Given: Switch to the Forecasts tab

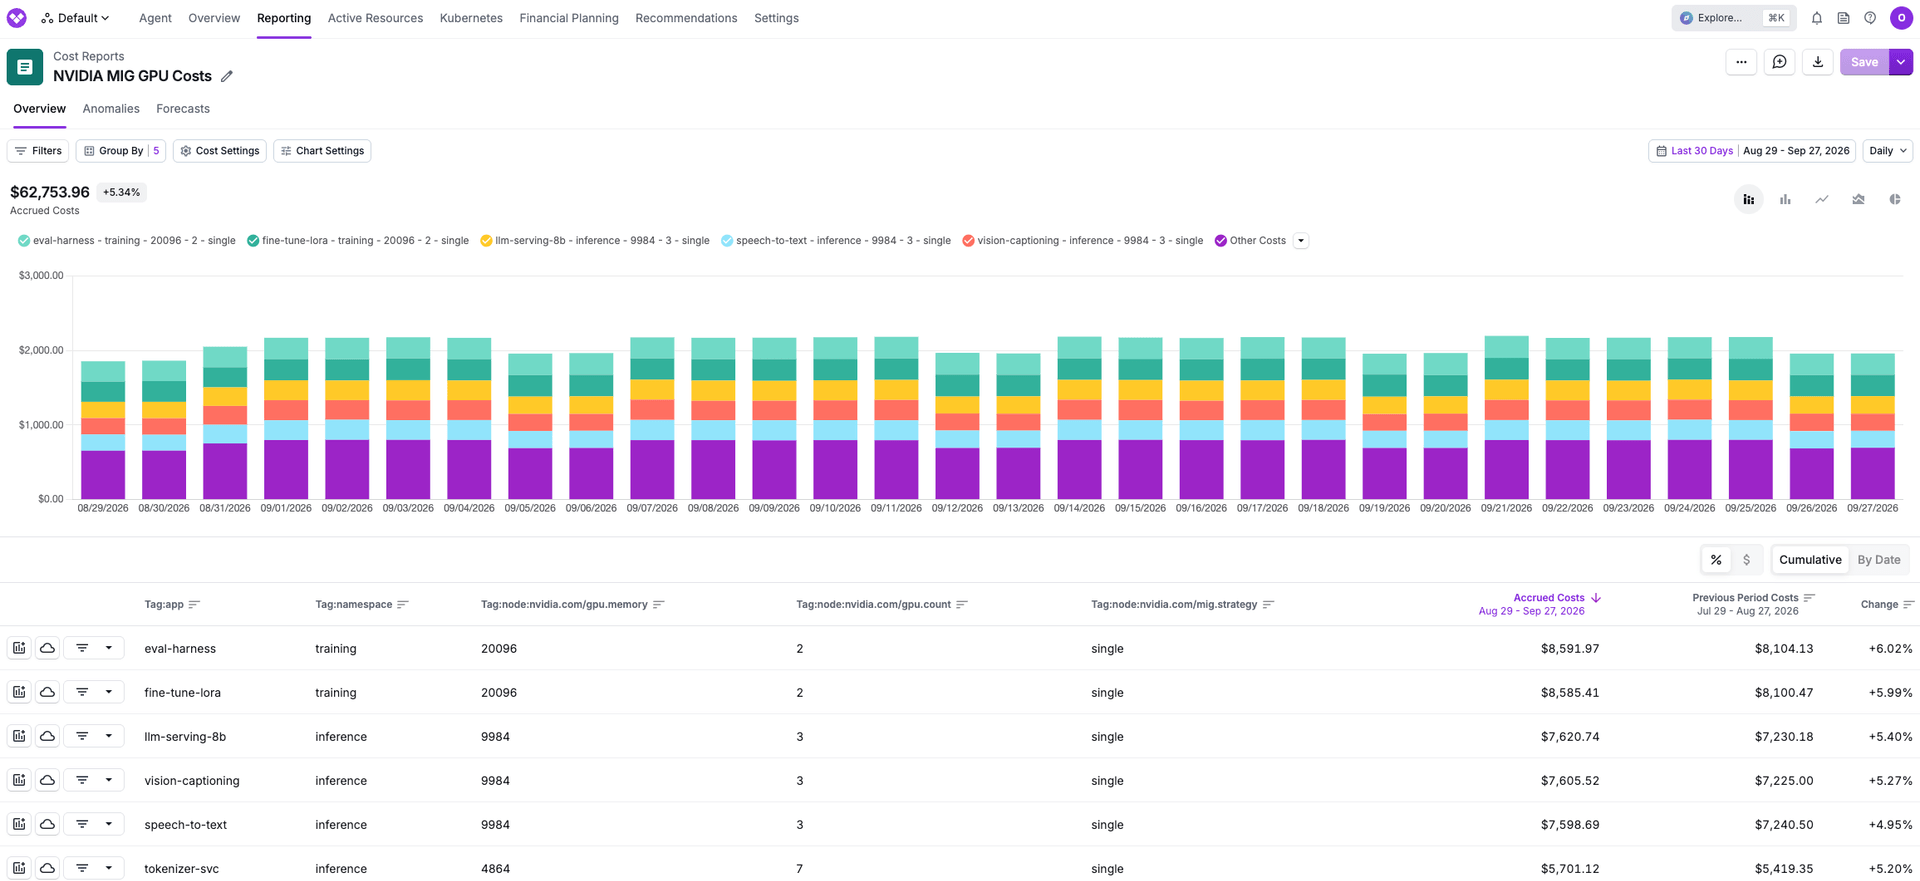Looking at the screenshot, I should point(183,109).
